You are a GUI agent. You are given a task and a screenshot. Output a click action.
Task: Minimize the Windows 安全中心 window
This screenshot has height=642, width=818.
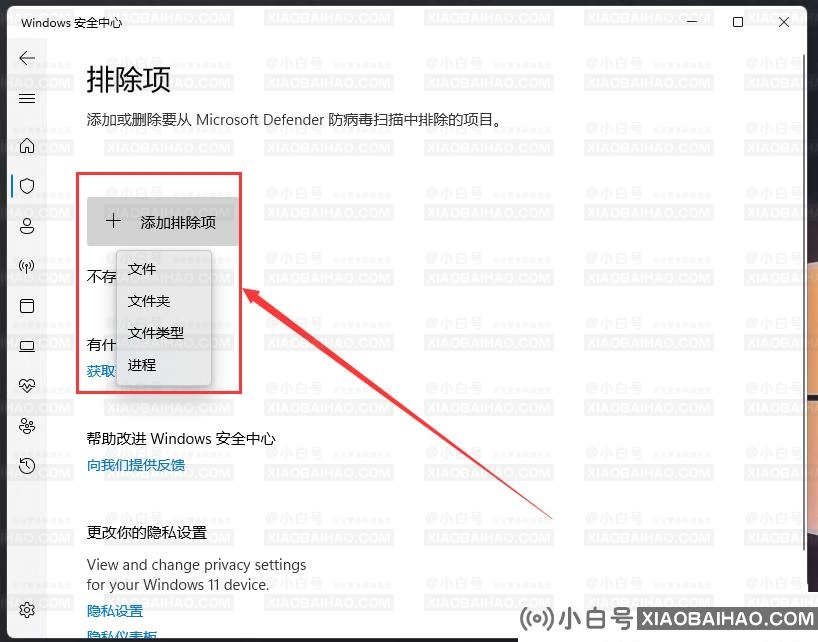click(x=692, y=22)
